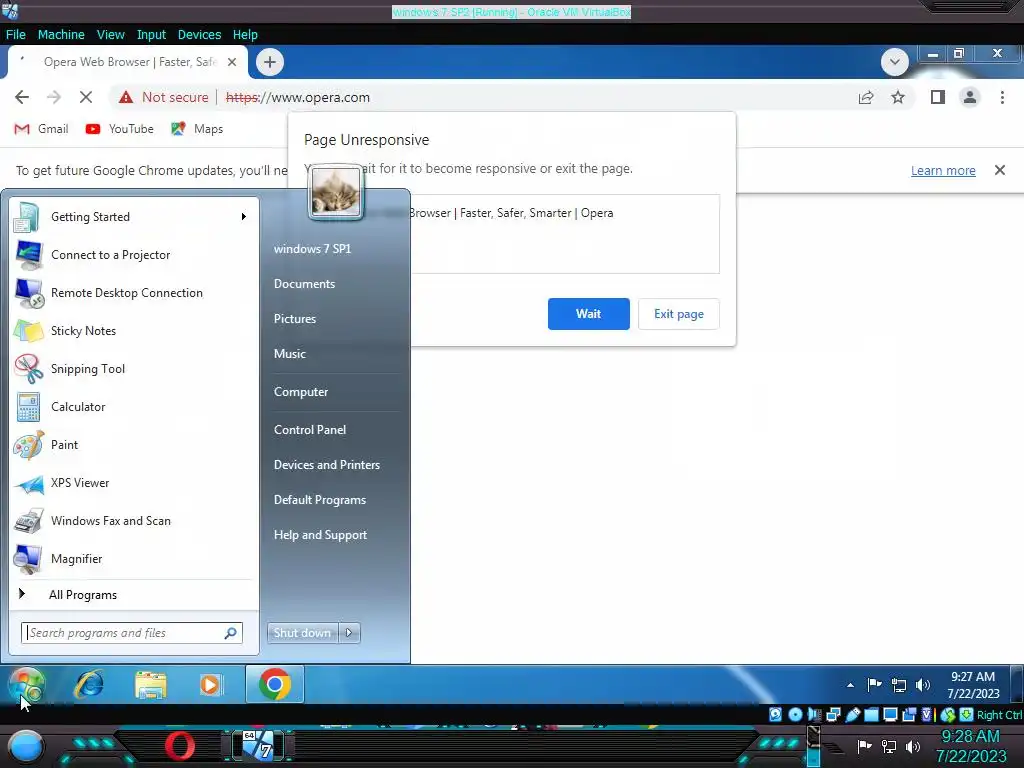1024x768 pixels.
Task: Stop loading the page
Action: tap(86, 97)
